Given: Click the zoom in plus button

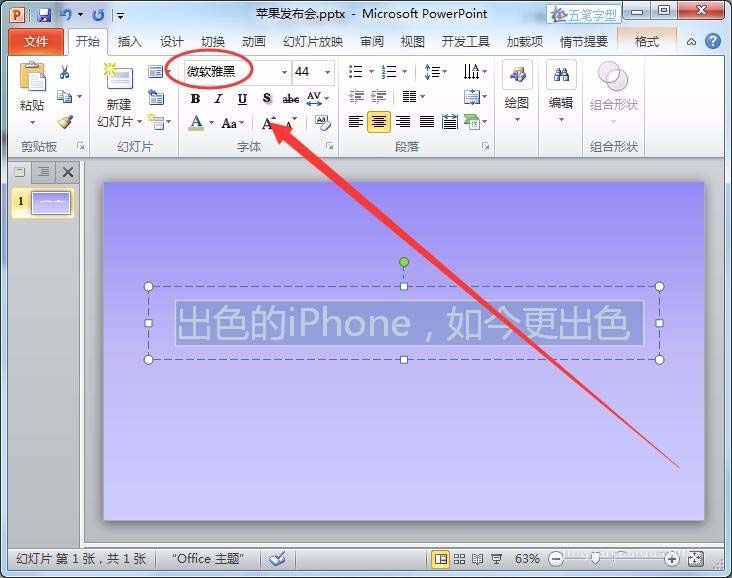Looking at the screenshot, I should (x=671, y=559).
